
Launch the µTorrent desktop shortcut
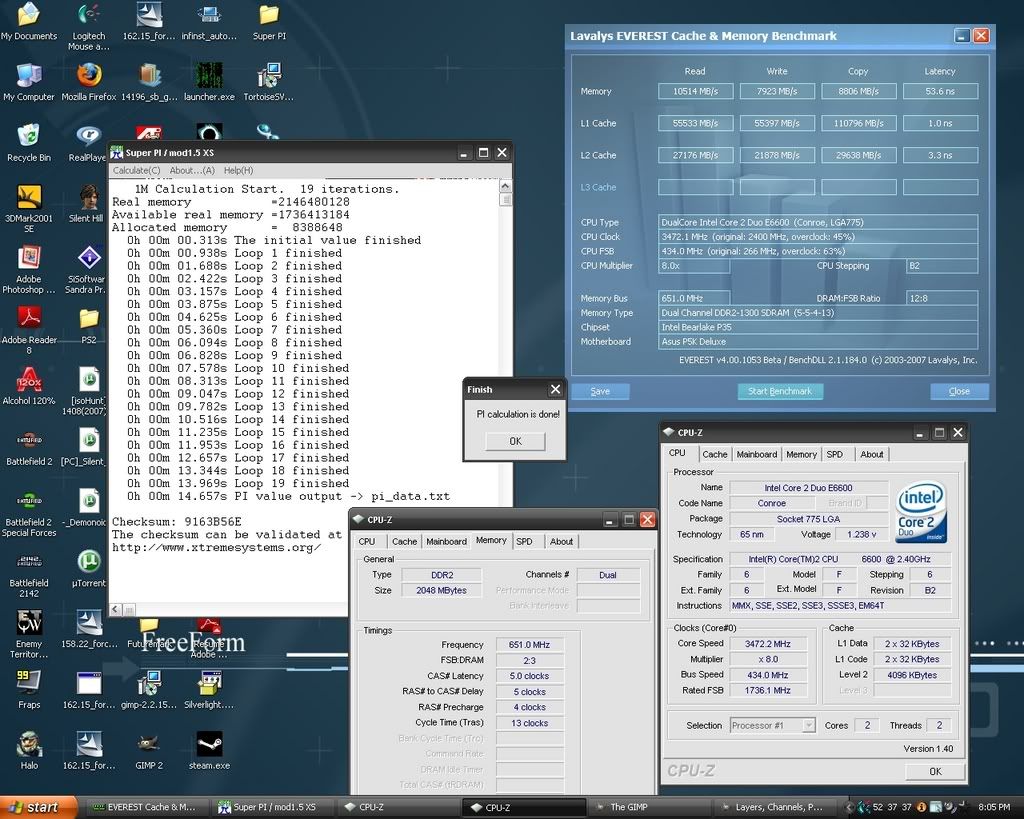pos(89,563)
